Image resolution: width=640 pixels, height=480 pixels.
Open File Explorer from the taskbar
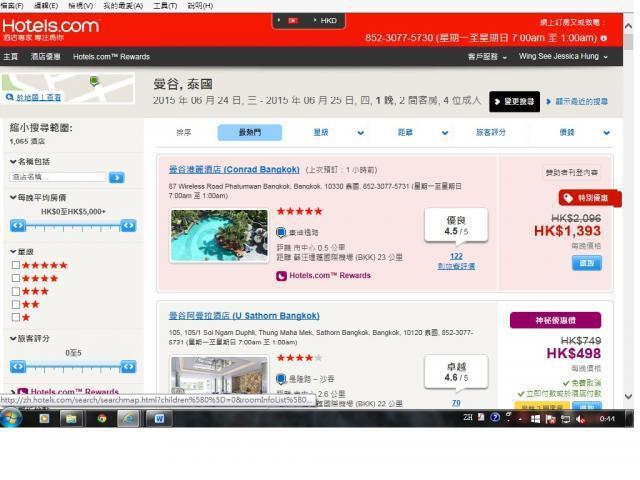tap(71, 418)
